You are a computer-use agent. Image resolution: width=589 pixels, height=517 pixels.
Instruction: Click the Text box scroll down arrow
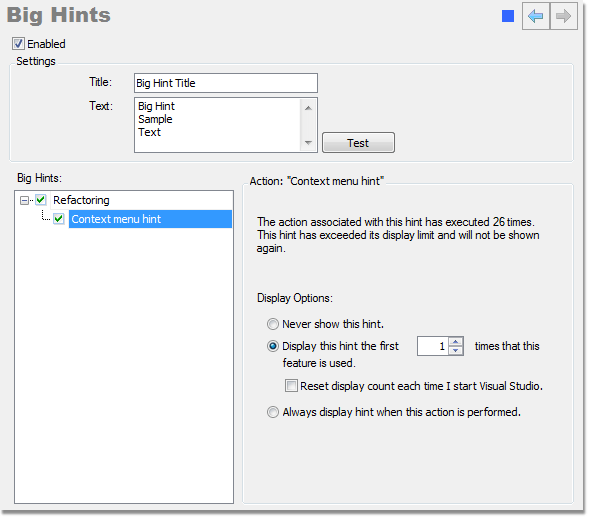point(308,143)
